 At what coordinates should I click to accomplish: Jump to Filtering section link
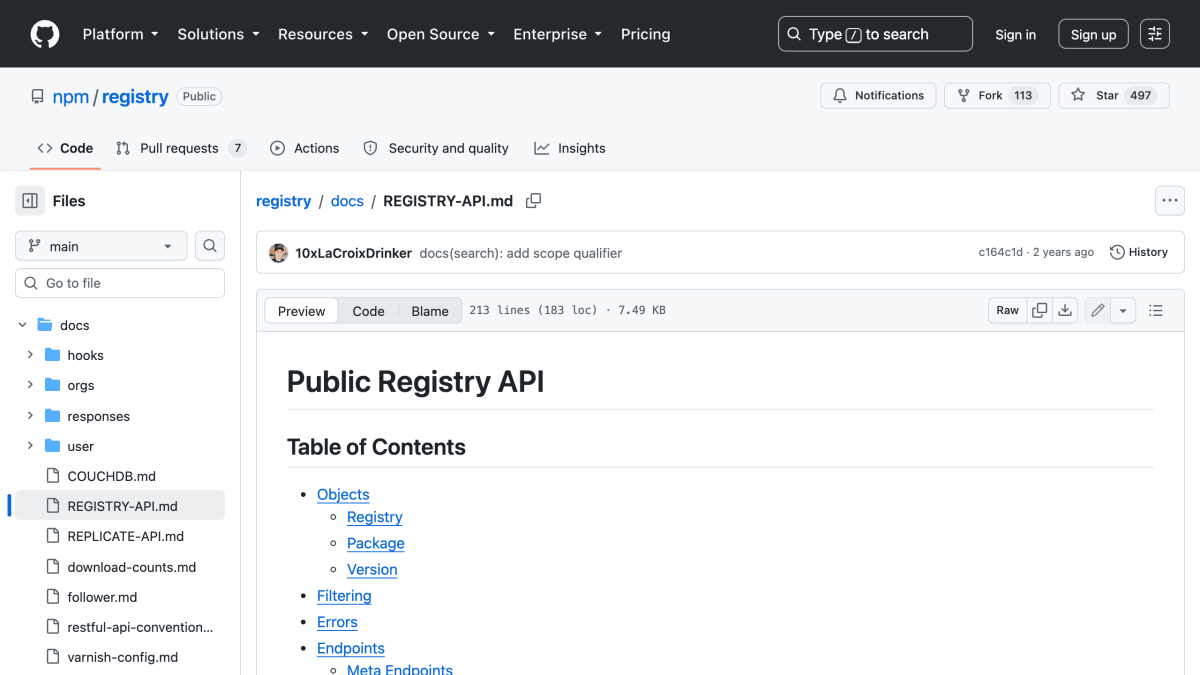pos(344,596)
